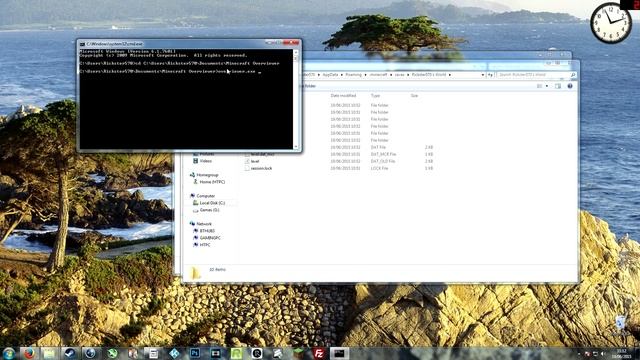The width and height of the screenshot is (640, 360).
Task: Click Roaming in the breadcrumb path
Action: coord(353,75)
